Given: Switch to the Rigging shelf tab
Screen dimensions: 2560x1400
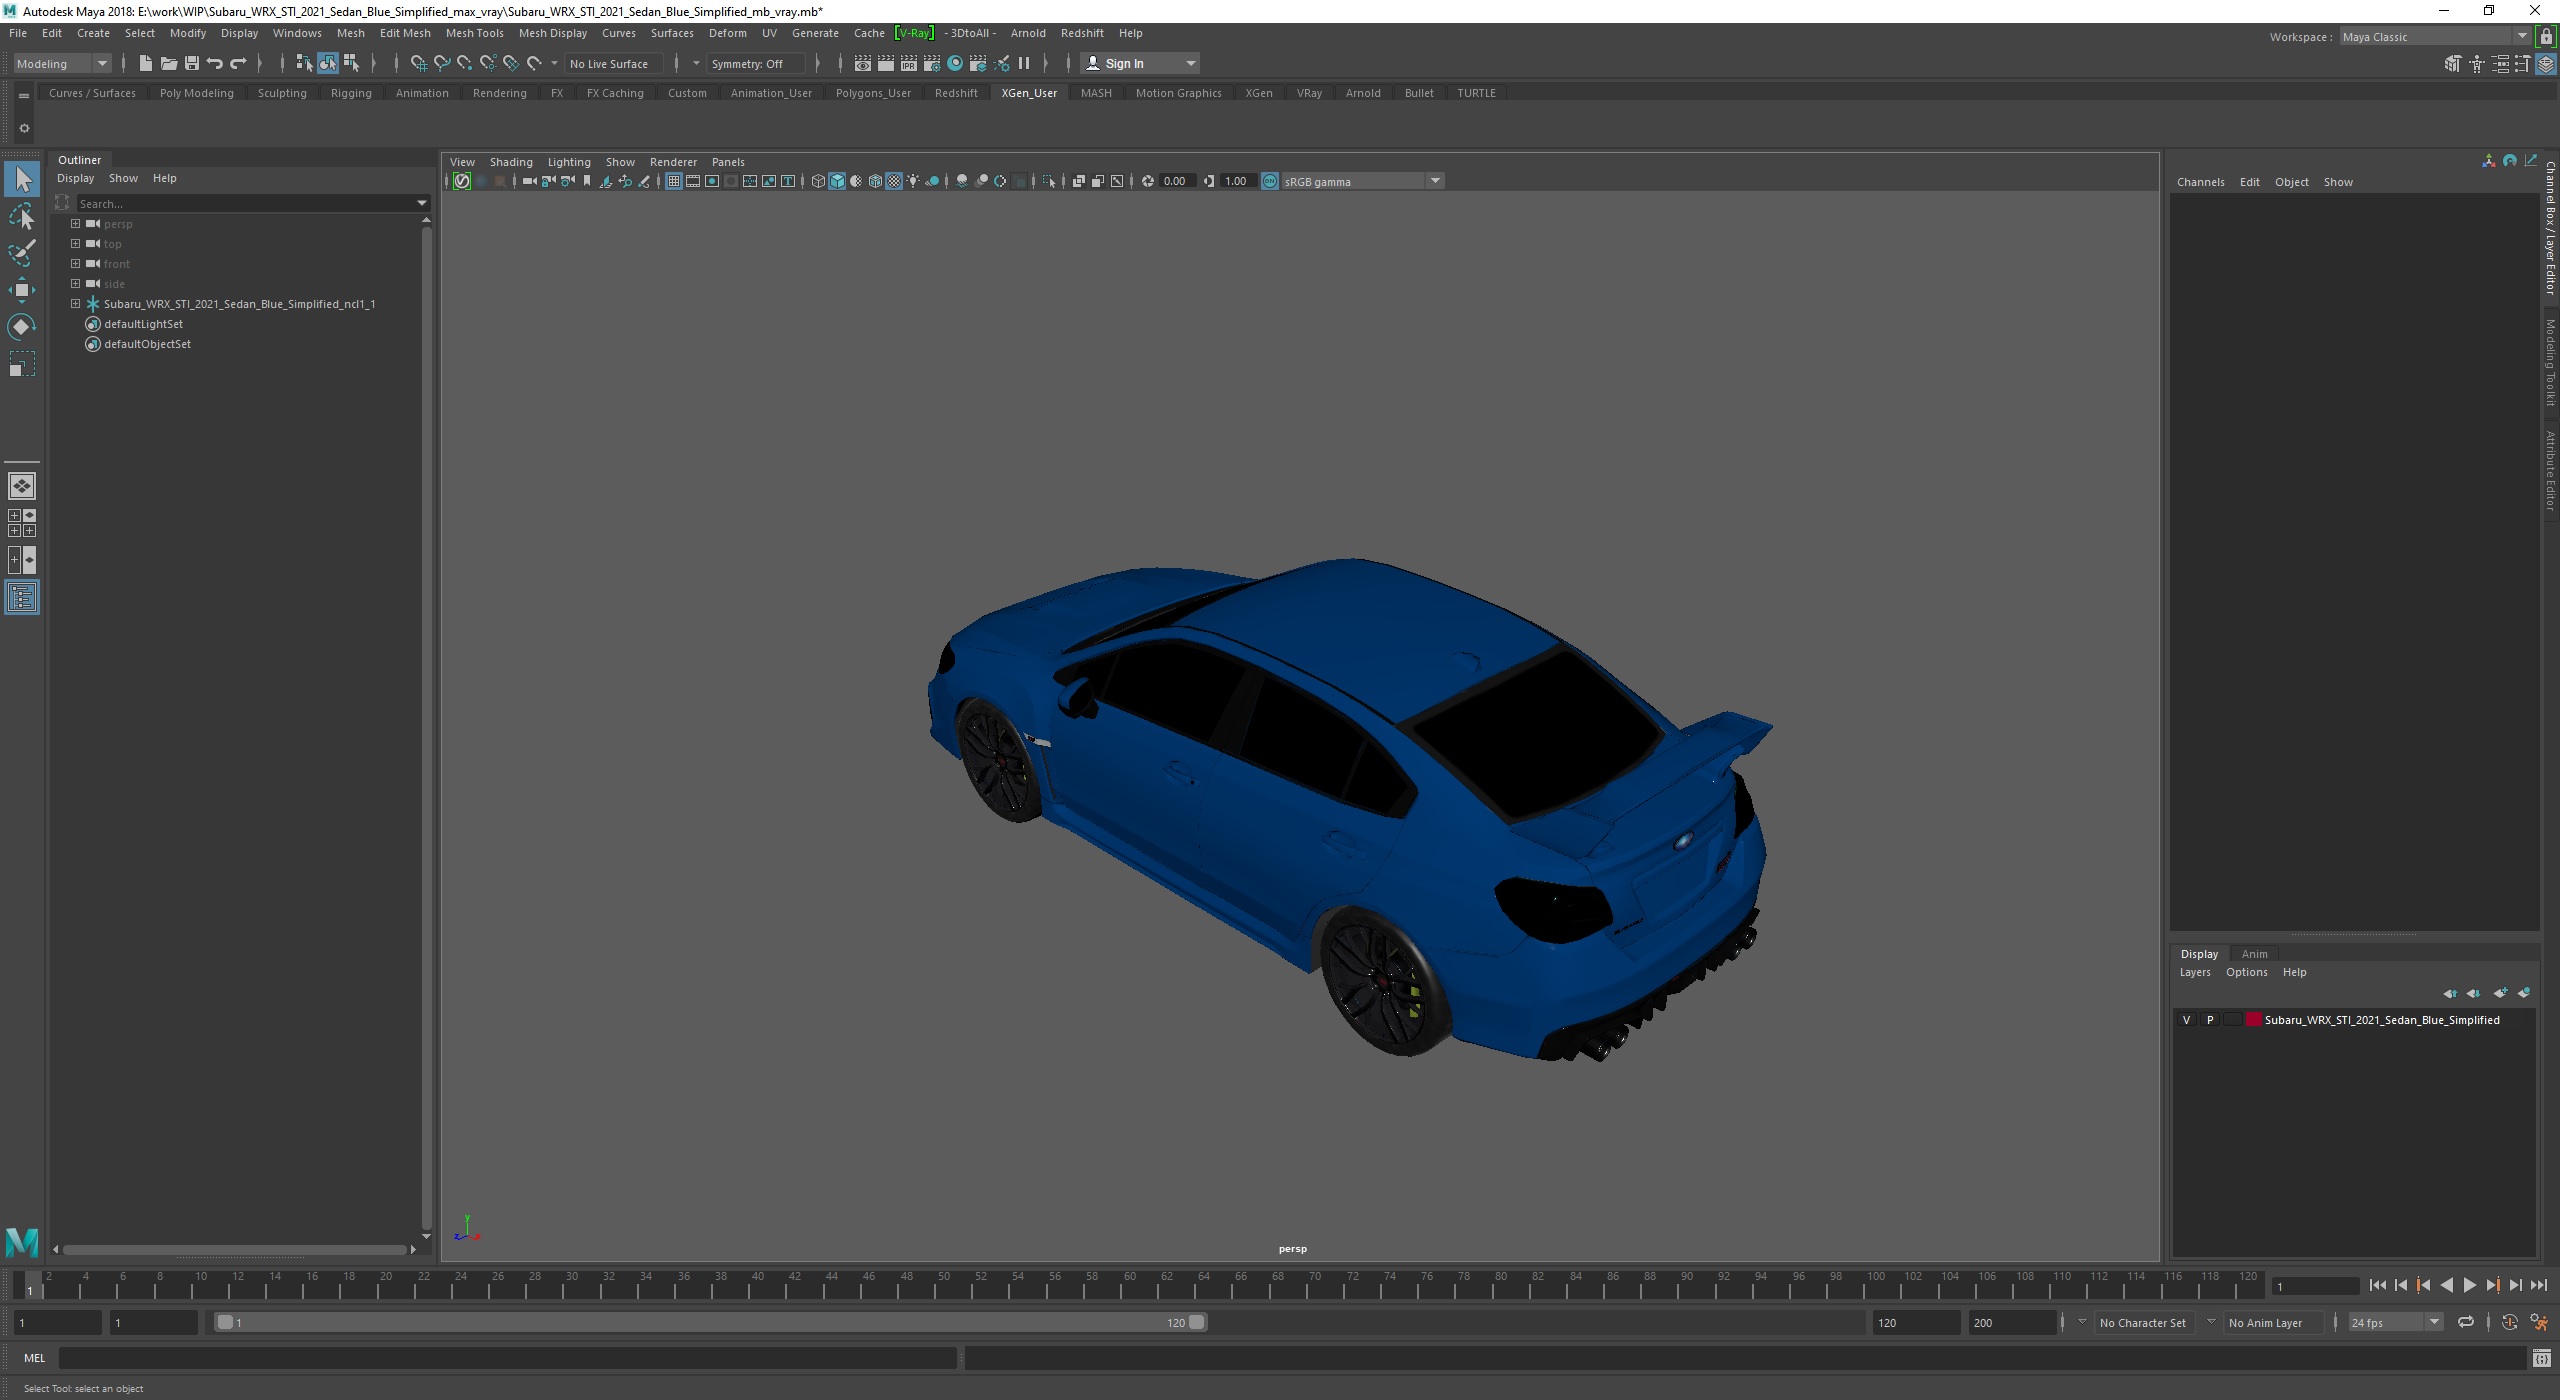Looking at the screenshot, I should 351,93.
